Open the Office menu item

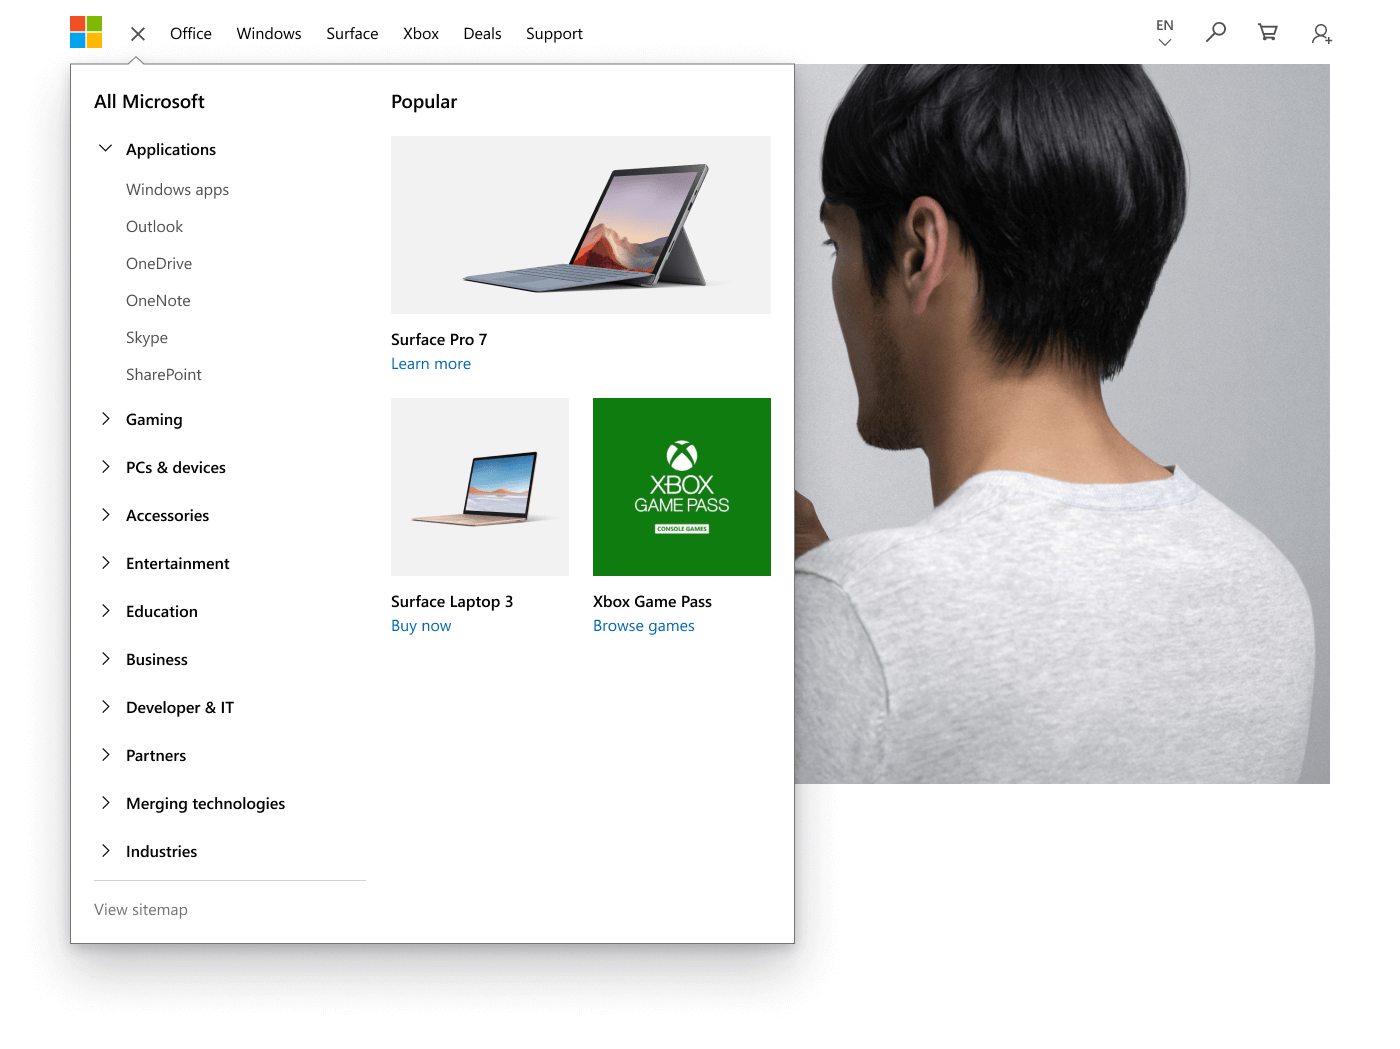pyautogui.click(x=191, y=33)
